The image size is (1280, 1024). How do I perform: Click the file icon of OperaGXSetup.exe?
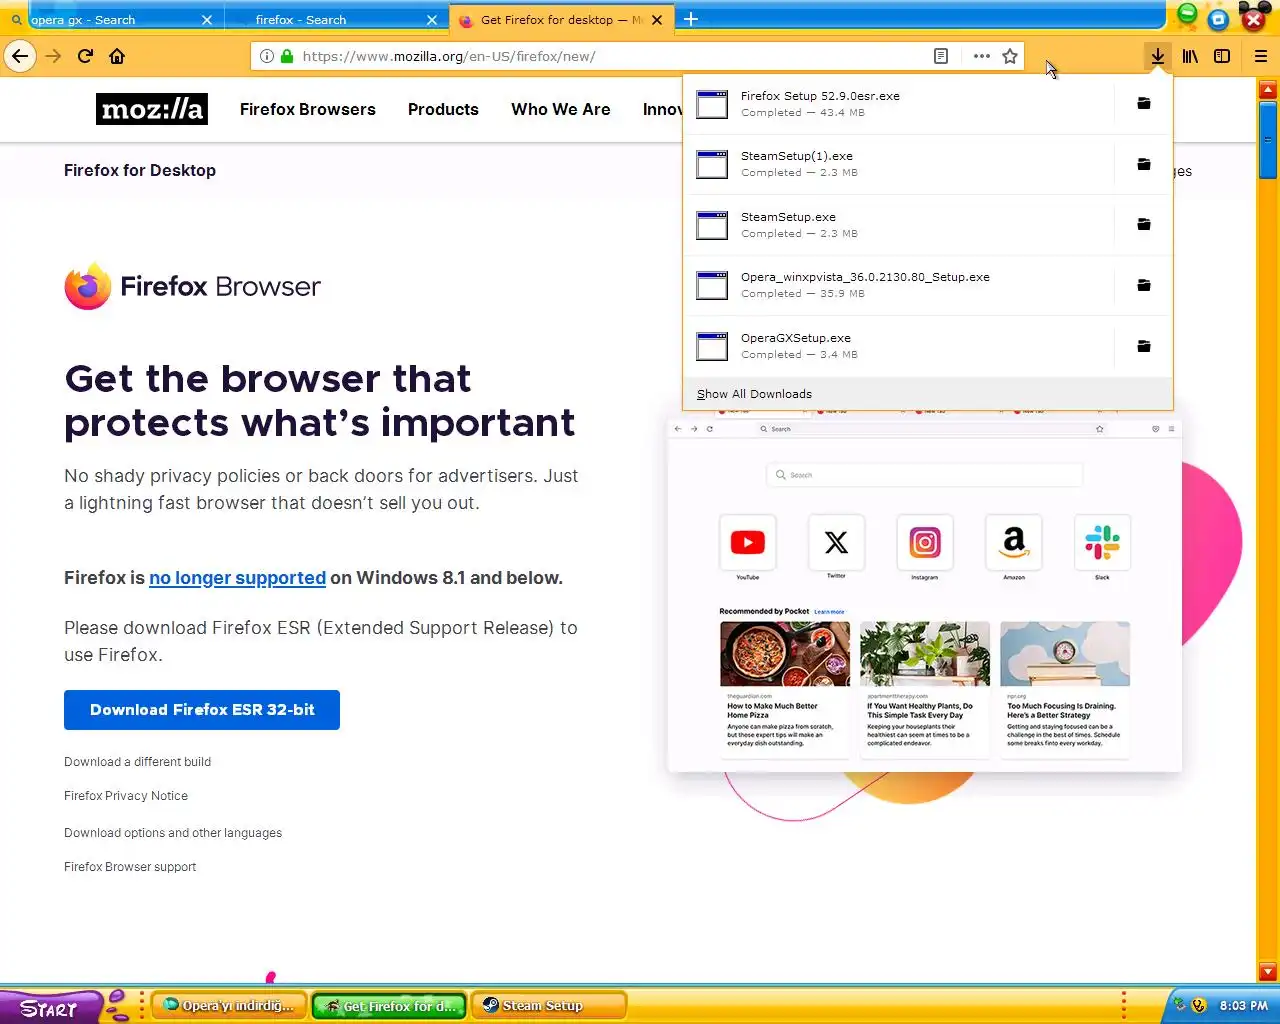click(712, 346)
